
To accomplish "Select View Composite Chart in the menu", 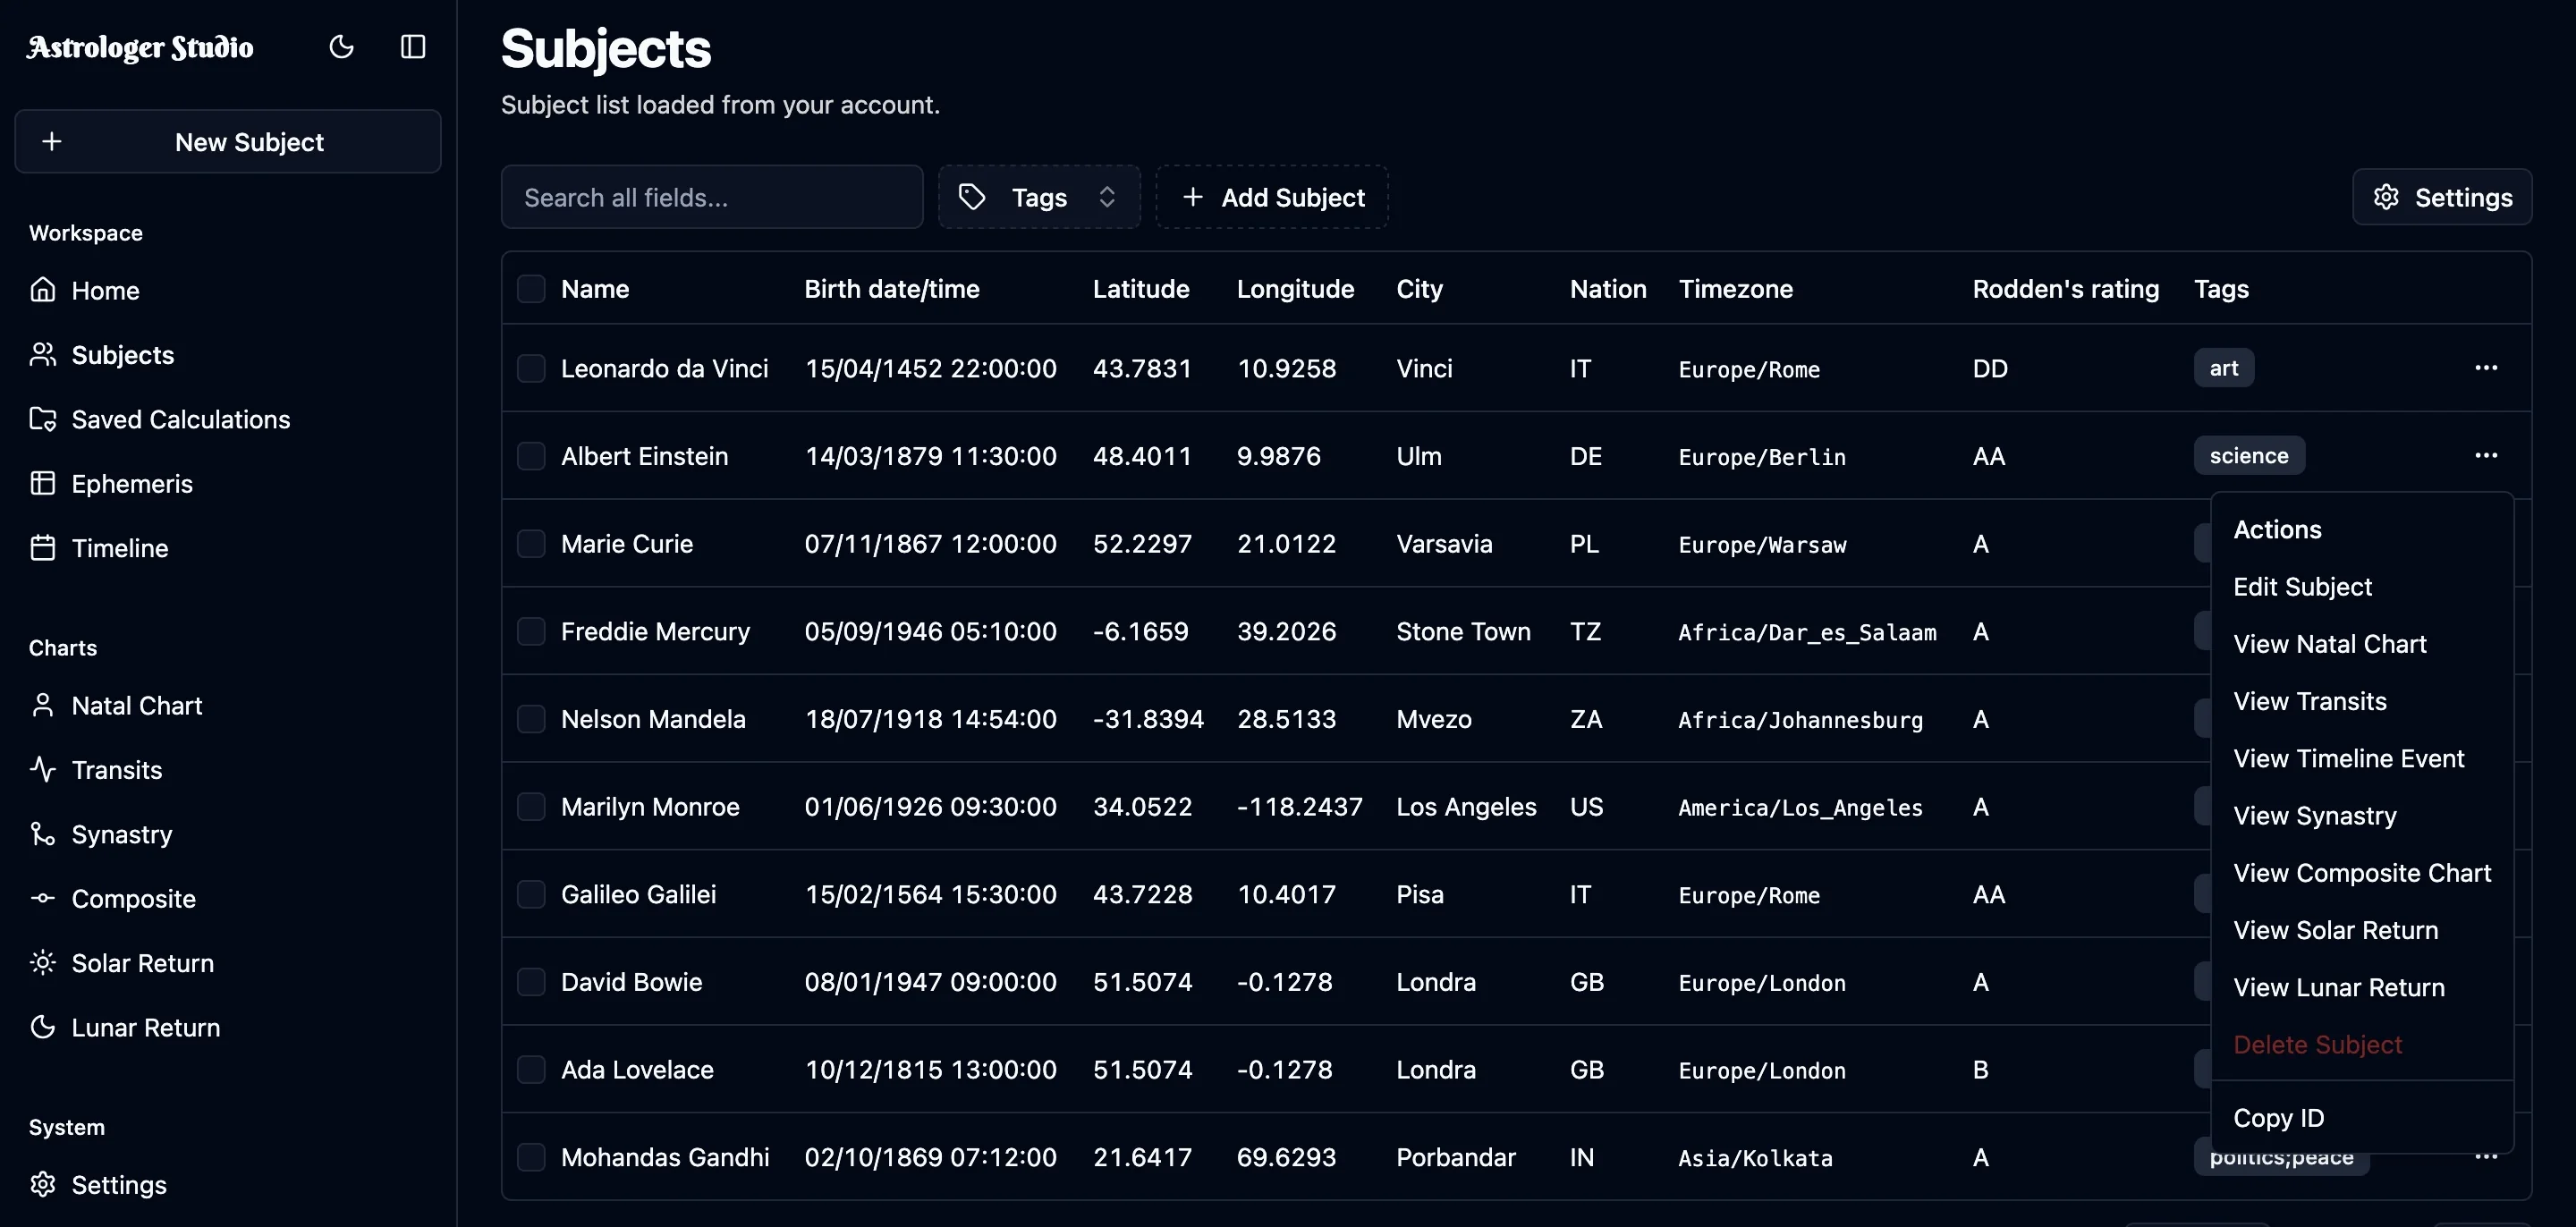I will tap(2362, 871).
